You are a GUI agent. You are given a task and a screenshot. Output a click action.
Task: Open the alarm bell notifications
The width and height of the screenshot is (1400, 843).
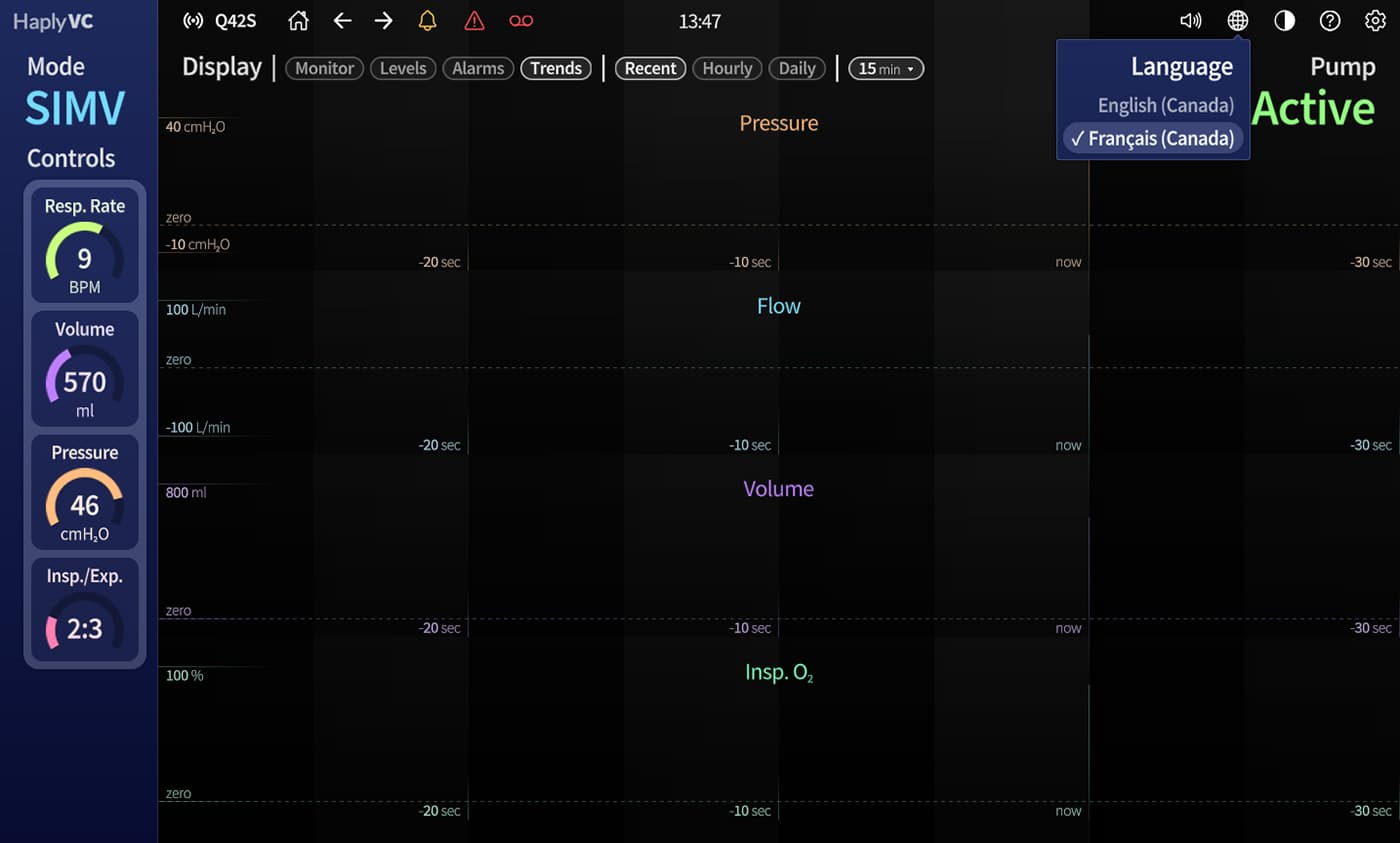427,20
